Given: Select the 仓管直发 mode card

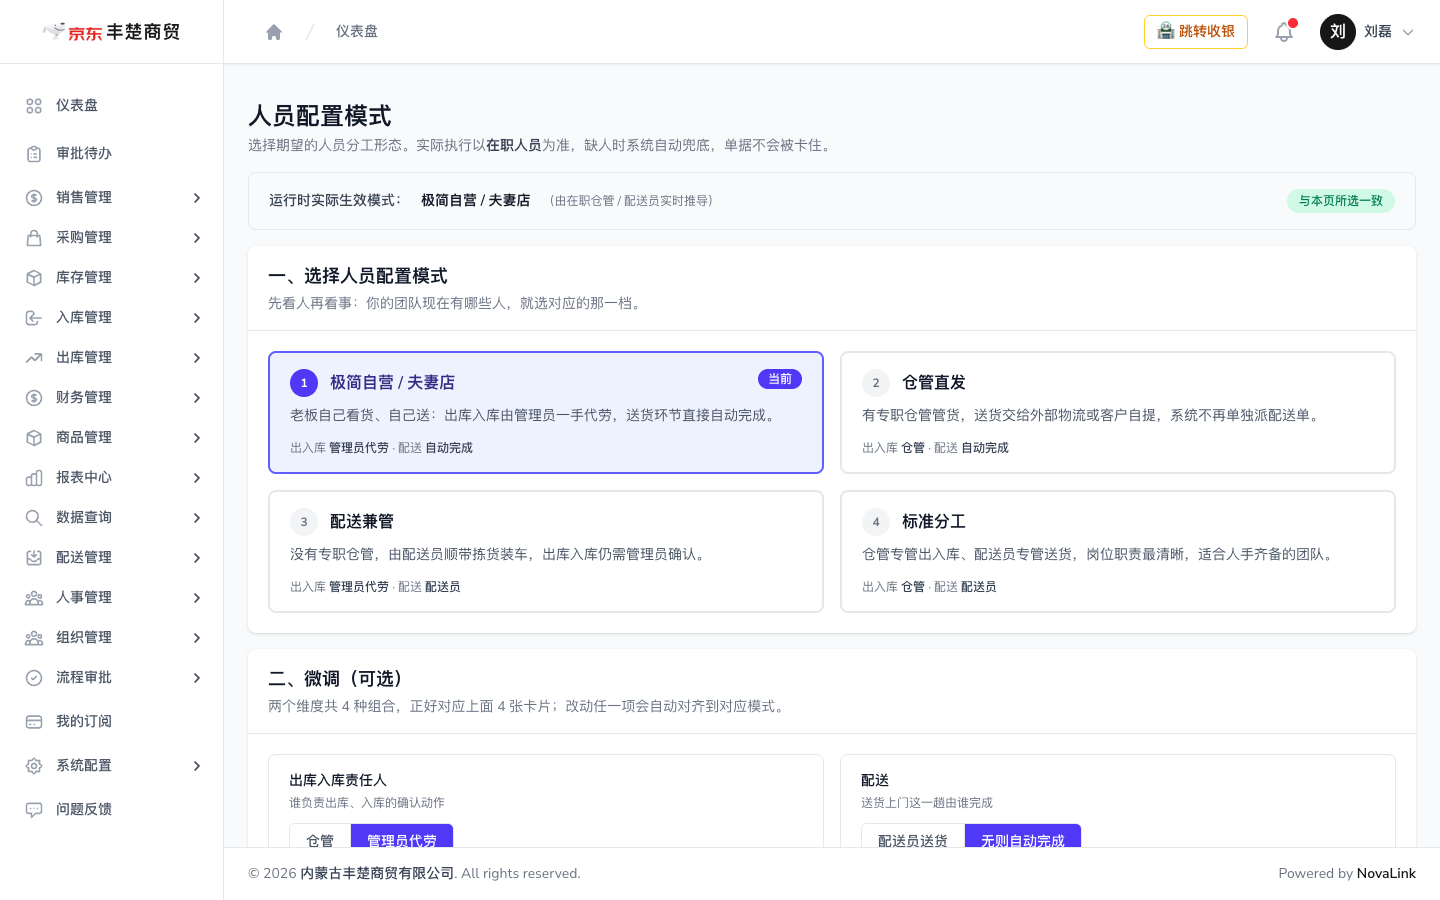Looking at the screenshot, I should [1118, 412].
